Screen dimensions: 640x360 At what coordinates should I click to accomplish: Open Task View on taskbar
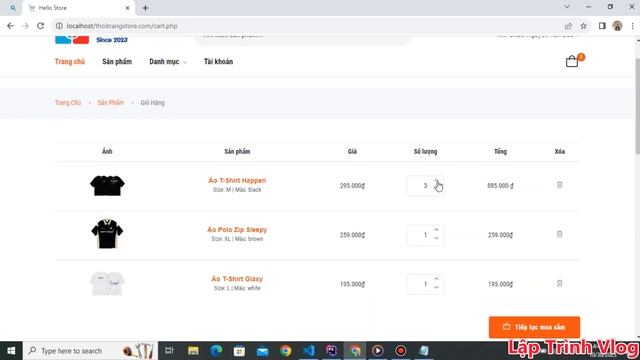click(169, 351)
